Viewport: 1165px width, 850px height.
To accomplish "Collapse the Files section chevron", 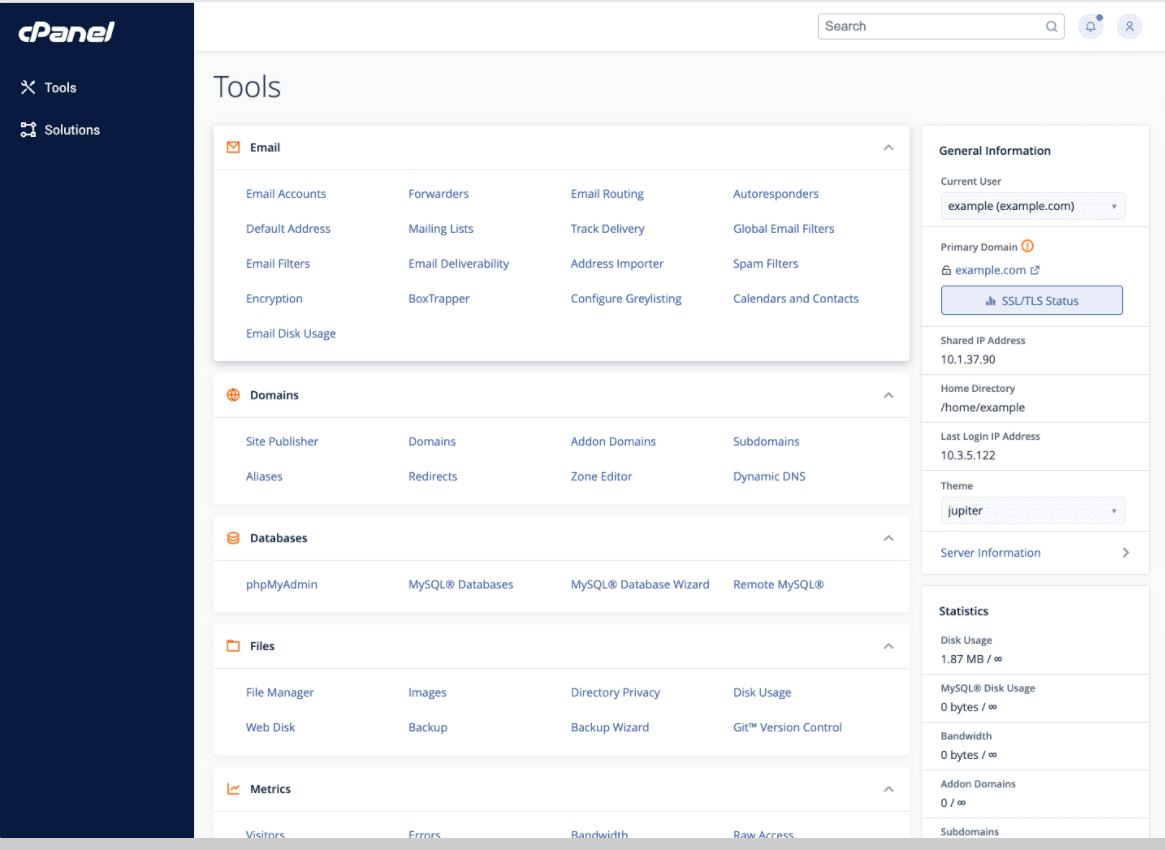I will [x=889, y=646].
